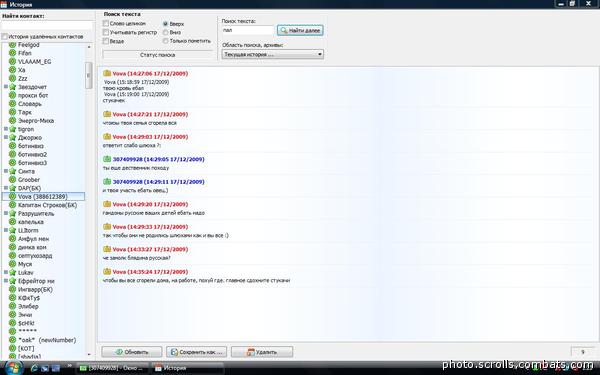Screen dimensions: 600x375
Task: Click status icon beside ботинвиз2 contact
Action: (12, 154)
